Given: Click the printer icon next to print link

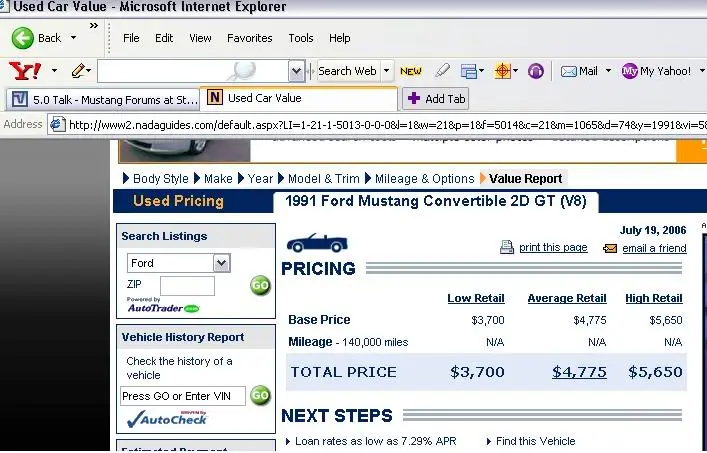Looking at the screenshot, I should [507, 247].
